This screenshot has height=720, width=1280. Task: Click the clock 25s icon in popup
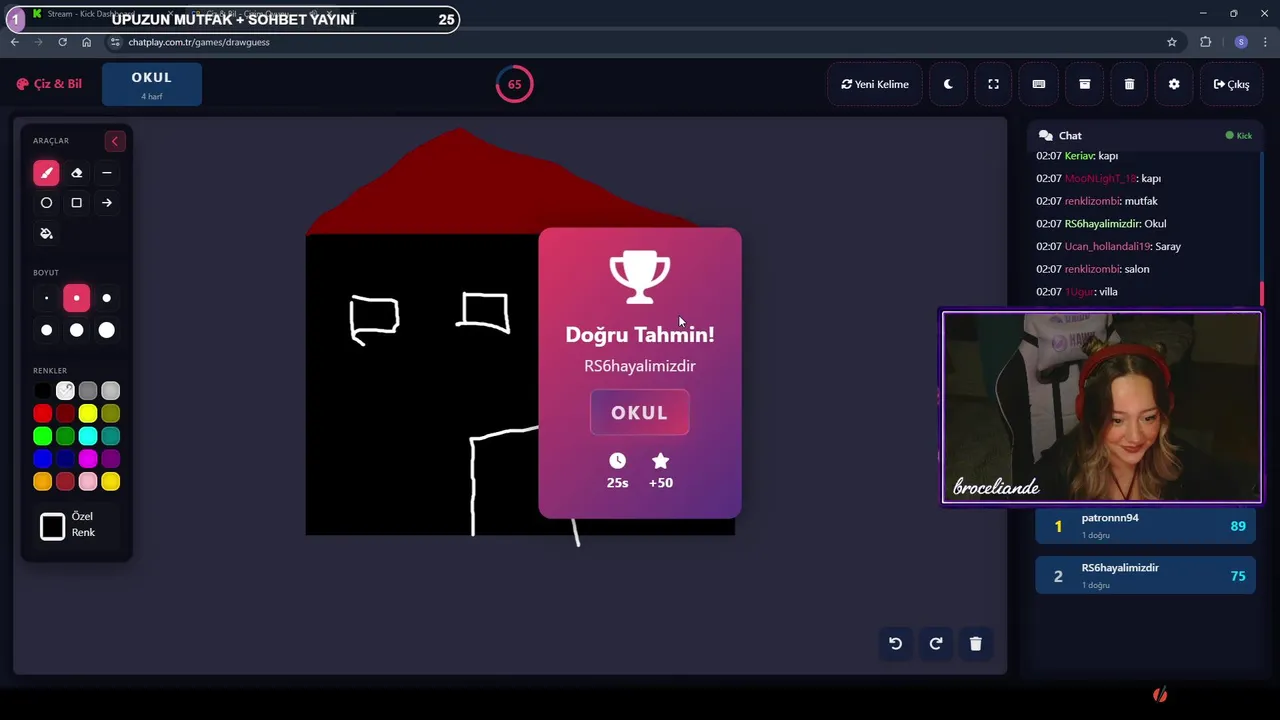(617, 461)
